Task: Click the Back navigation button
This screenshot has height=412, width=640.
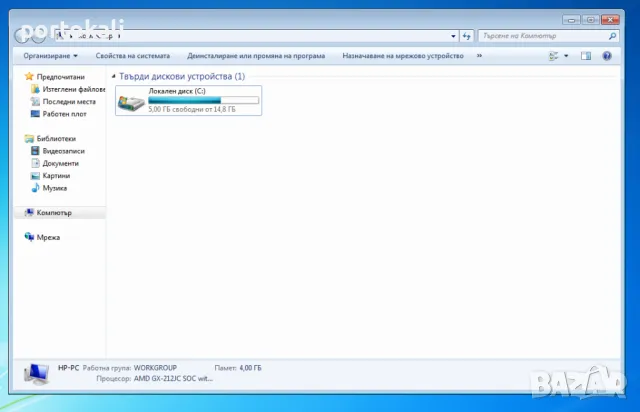Action: click(x=22, y=36)
